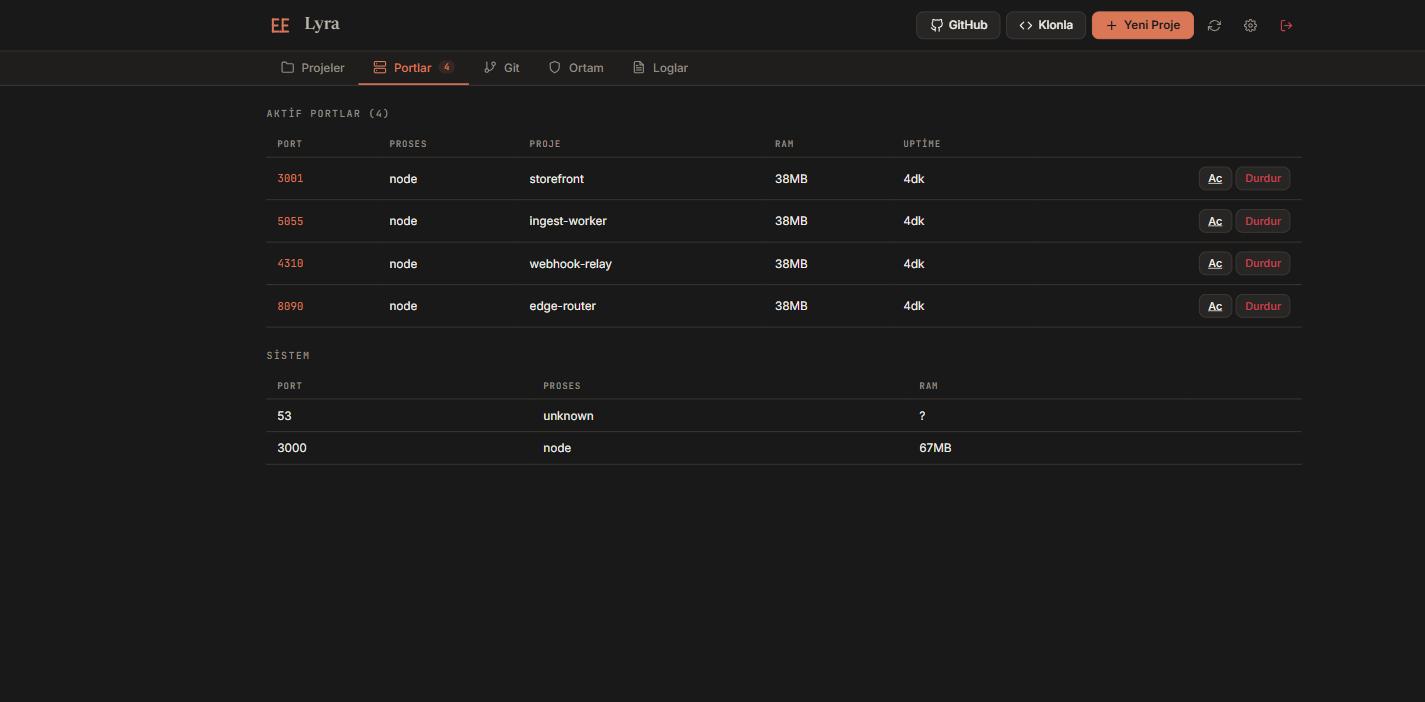The image size is (1425, 702).
Task: Click port number 4310
Action: tap(290, 263)
